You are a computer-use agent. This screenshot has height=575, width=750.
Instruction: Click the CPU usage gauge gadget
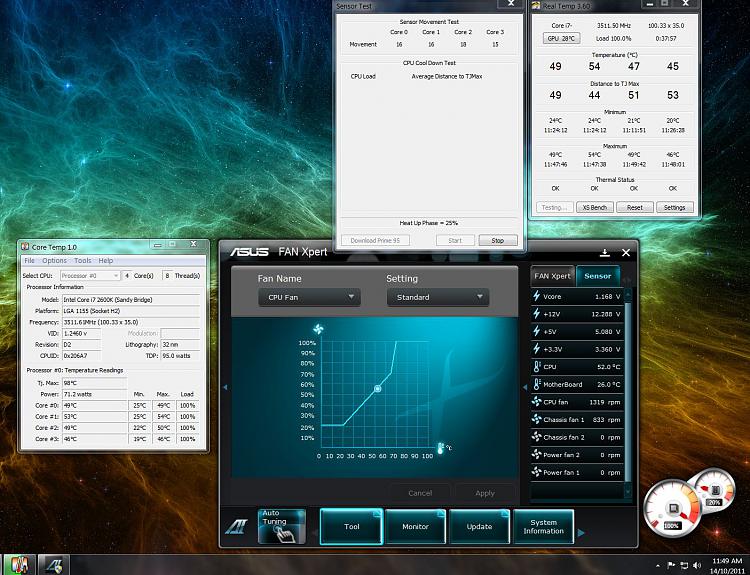pos(672,508)
